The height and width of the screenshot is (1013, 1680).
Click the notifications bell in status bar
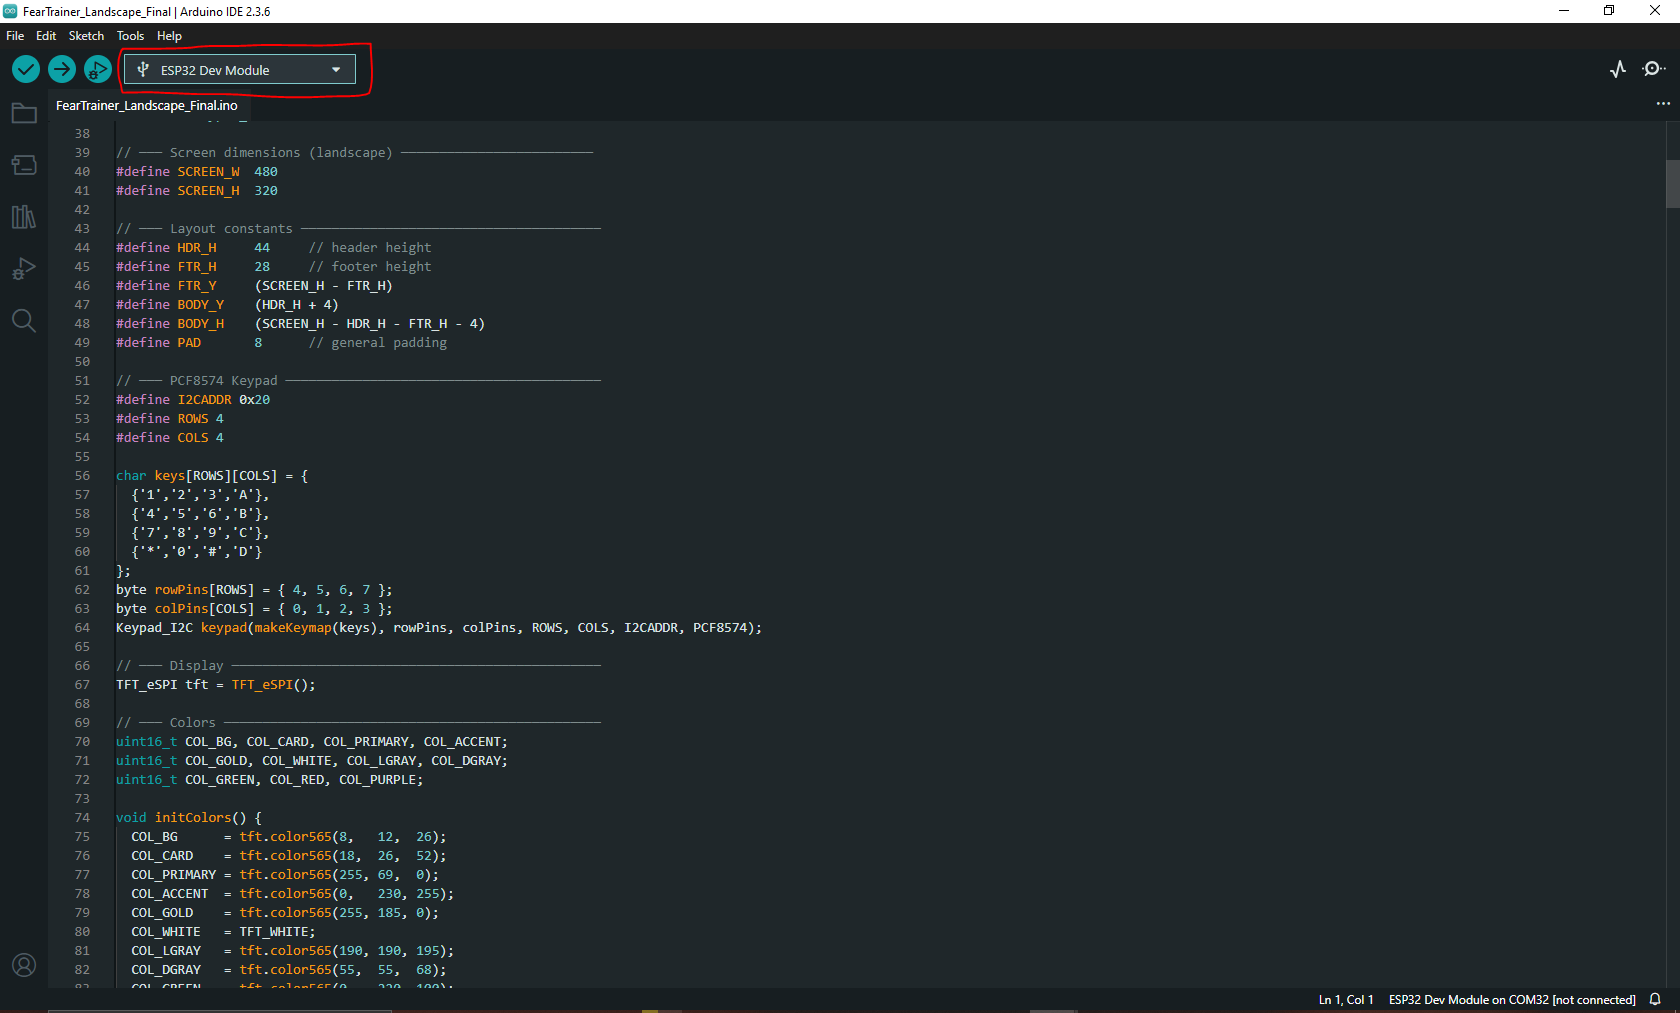(x=1655, y=999)
